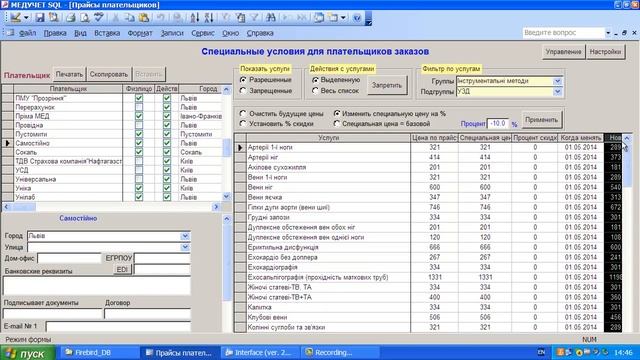Click the Copy toolbar icon
The image size is (640, 360).
(130, 18)
